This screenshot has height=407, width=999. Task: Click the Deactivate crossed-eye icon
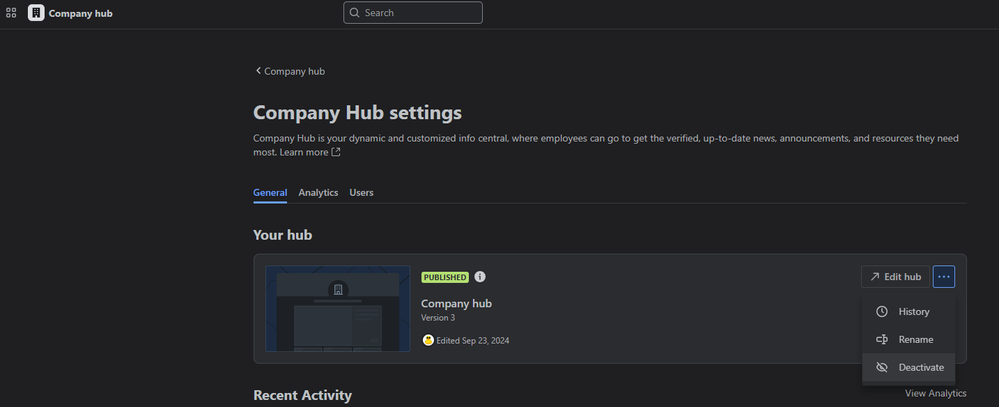882,368
